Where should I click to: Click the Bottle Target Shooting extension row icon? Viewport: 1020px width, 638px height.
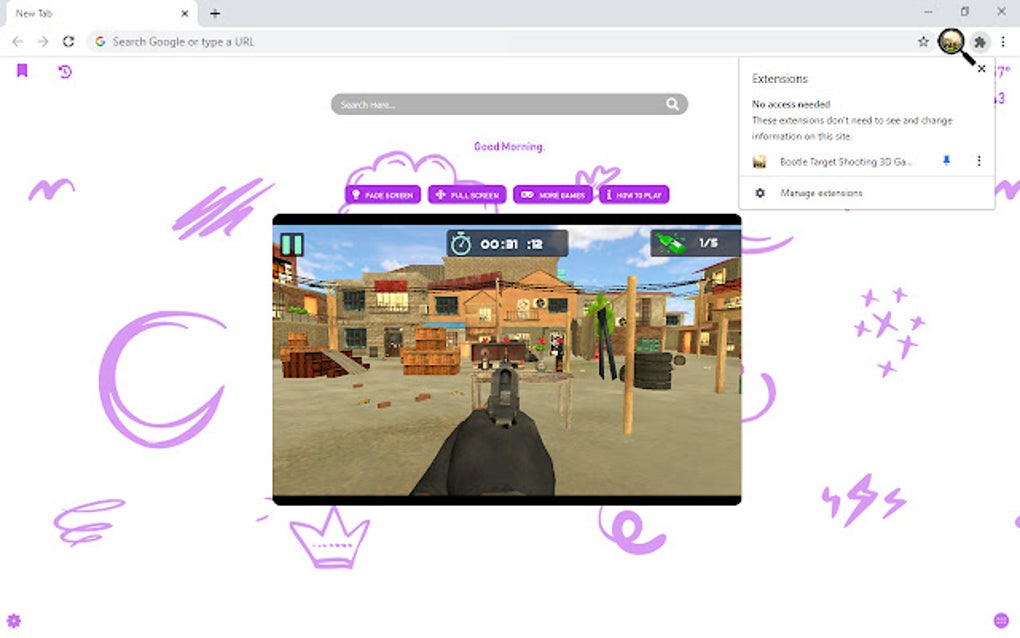pos(759,162)
